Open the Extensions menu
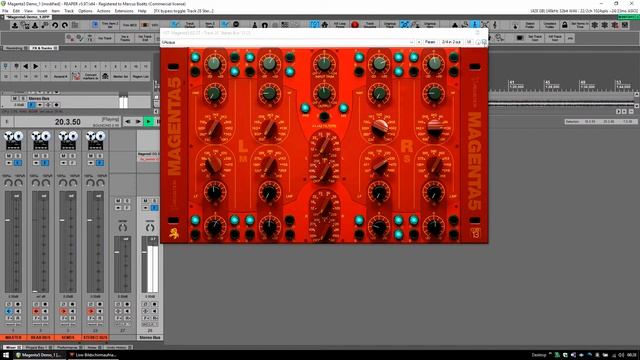This screenshot has height=360, width=640. 124,11
